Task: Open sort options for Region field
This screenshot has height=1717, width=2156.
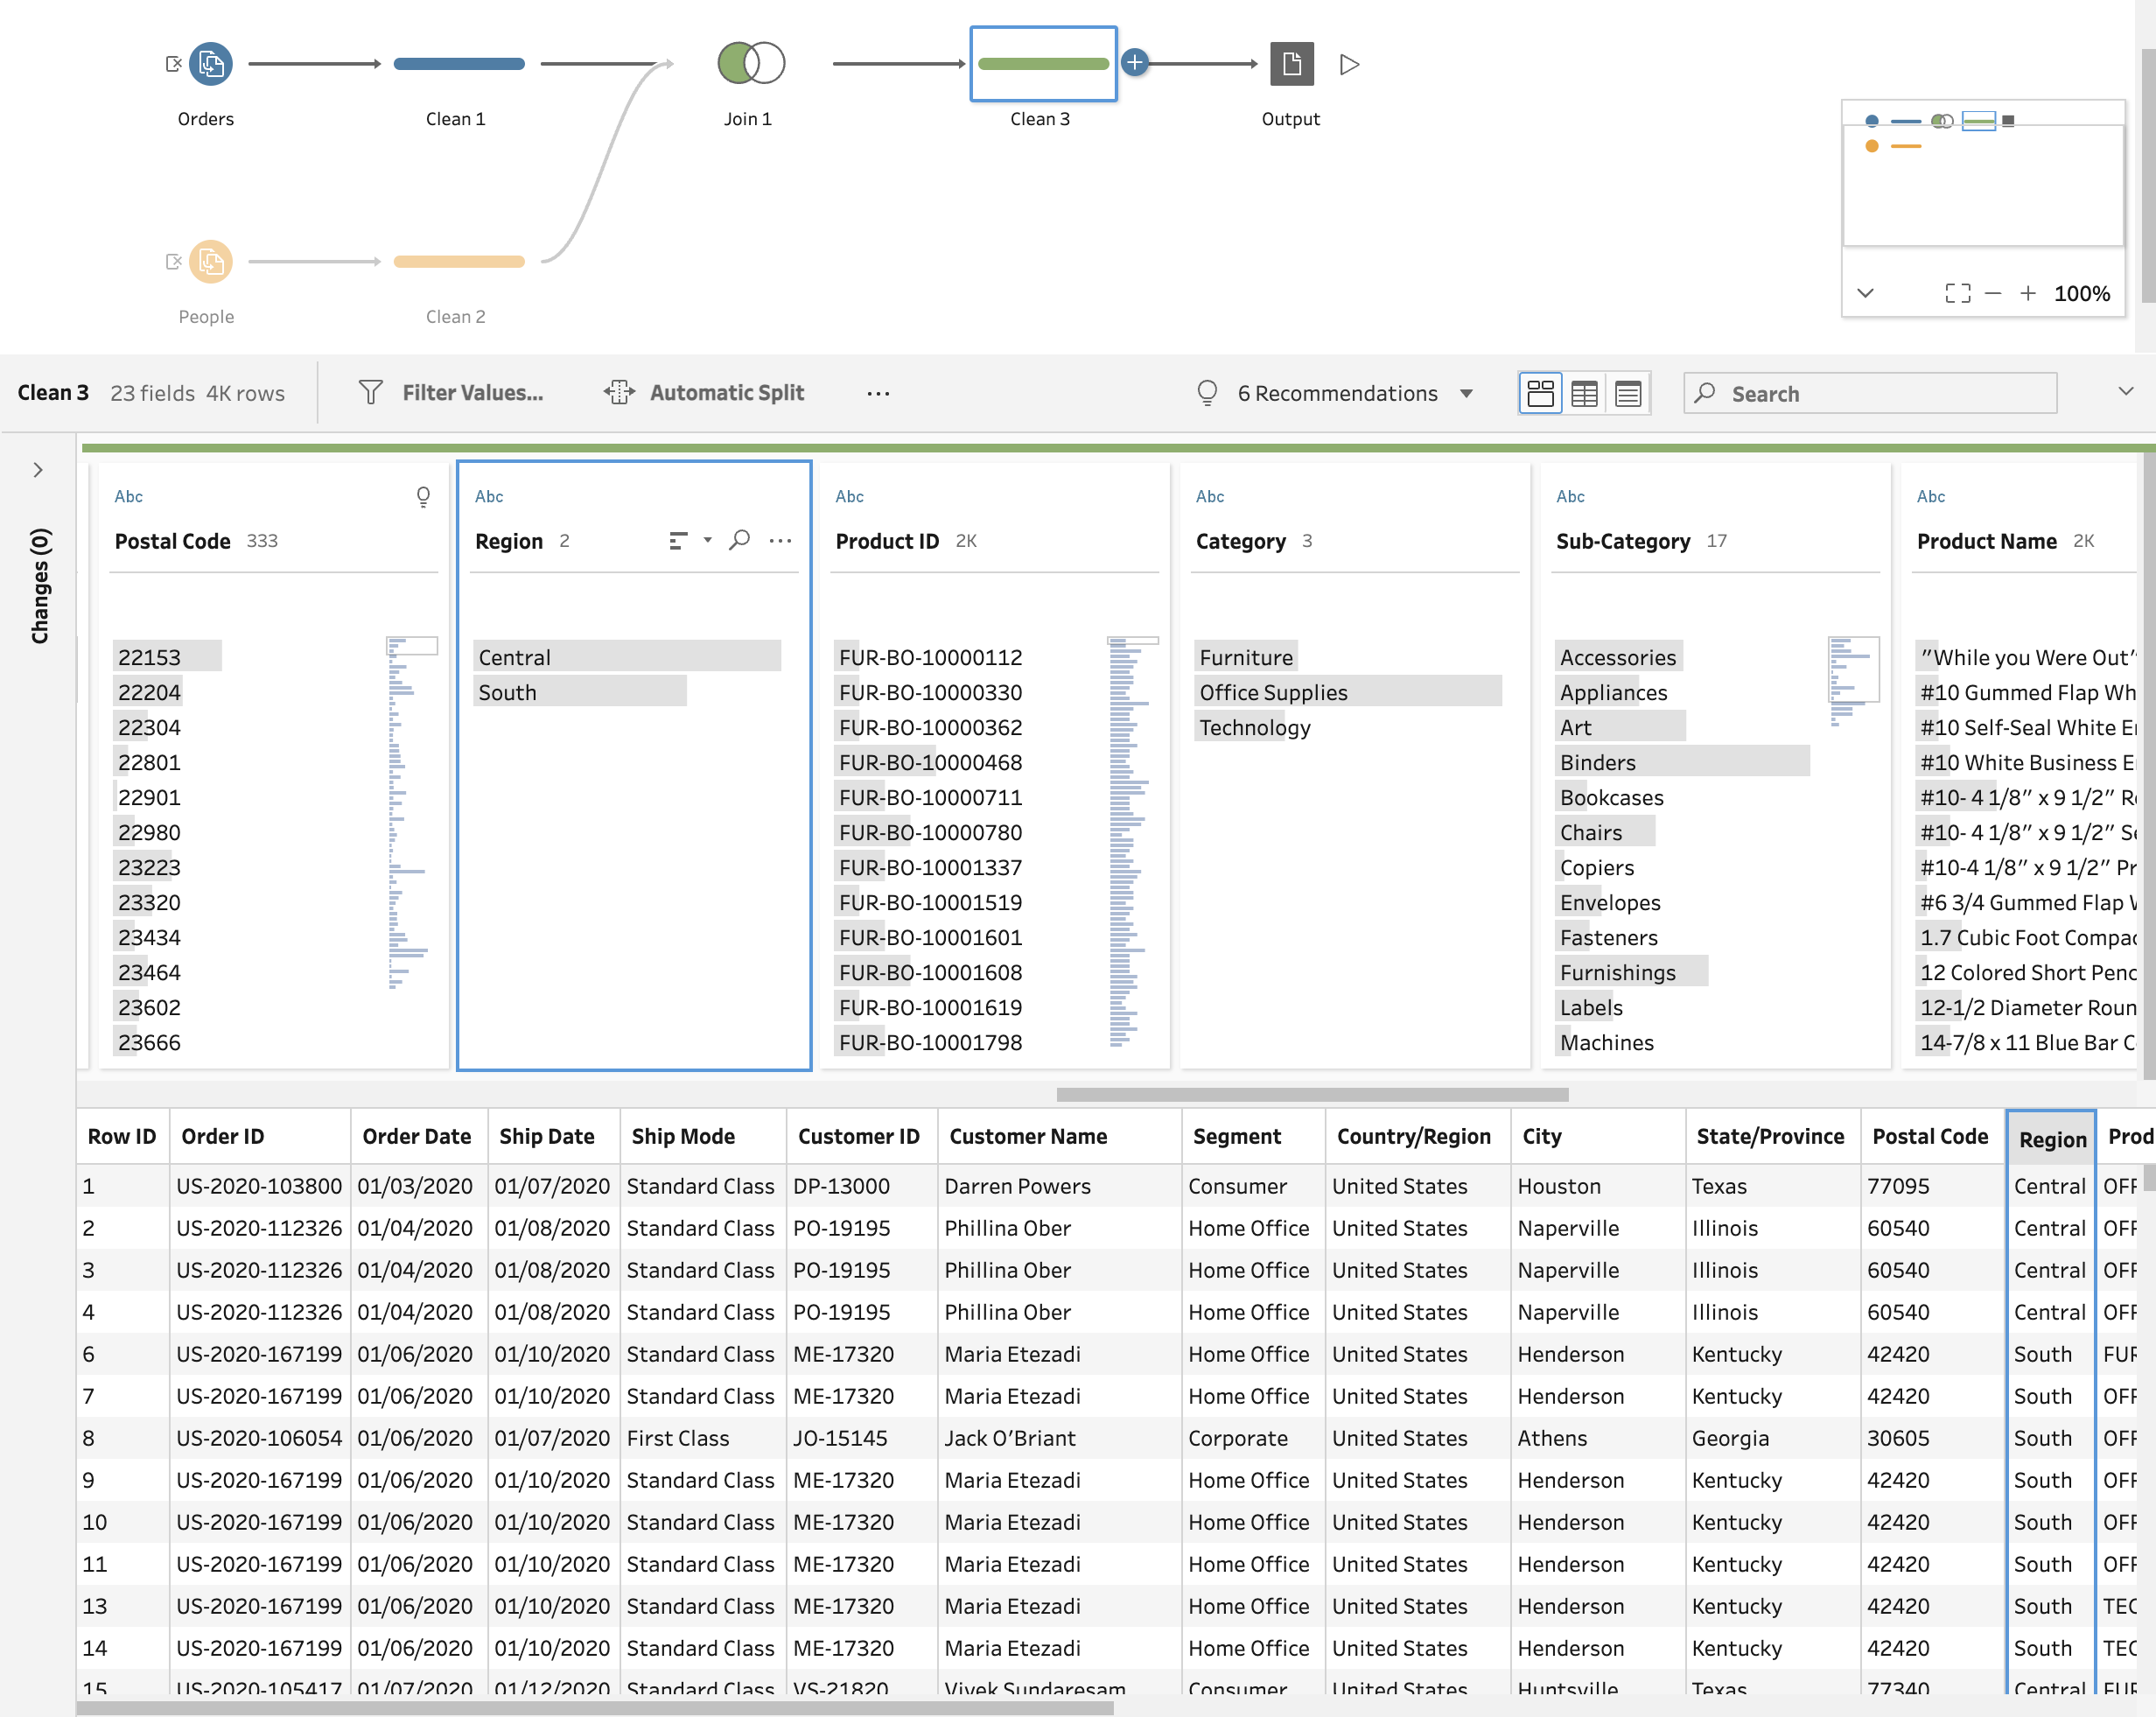Action: [x=679, y=541]
